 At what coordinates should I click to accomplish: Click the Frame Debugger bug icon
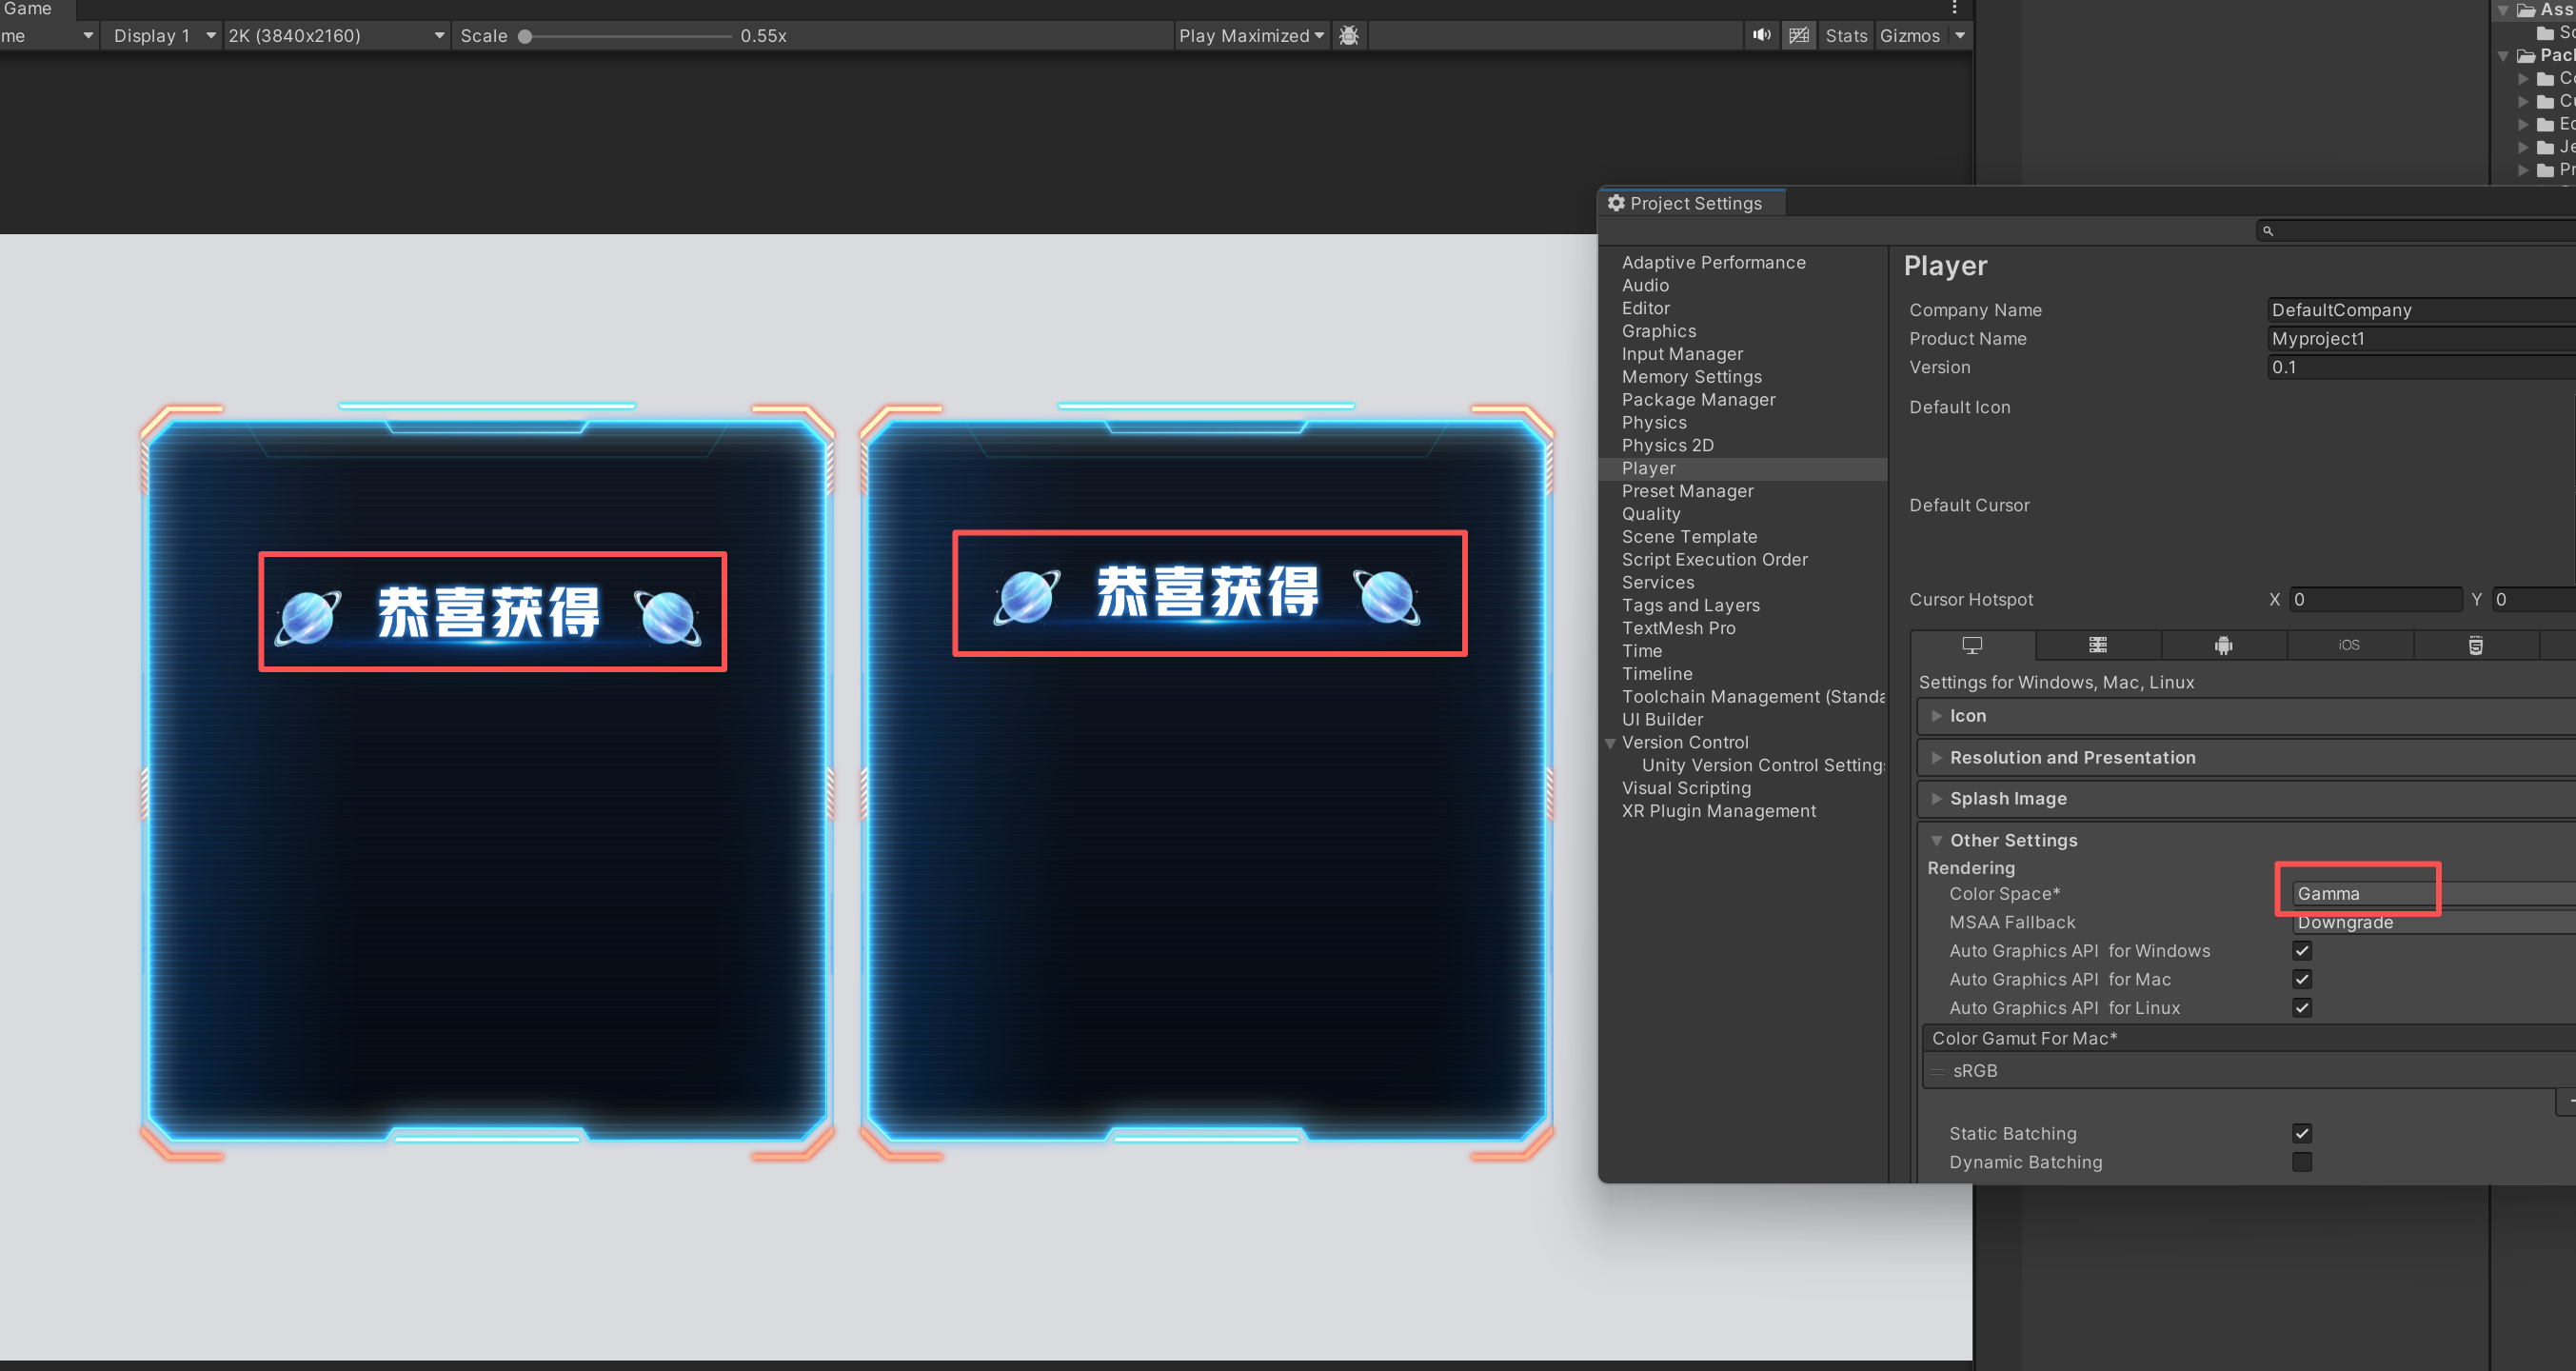1348,35
